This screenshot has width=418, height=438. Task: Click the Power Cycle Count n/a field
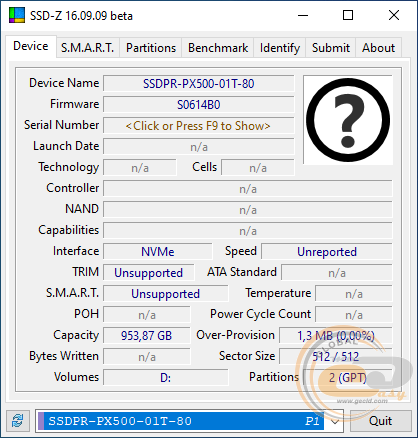(354, 315)
